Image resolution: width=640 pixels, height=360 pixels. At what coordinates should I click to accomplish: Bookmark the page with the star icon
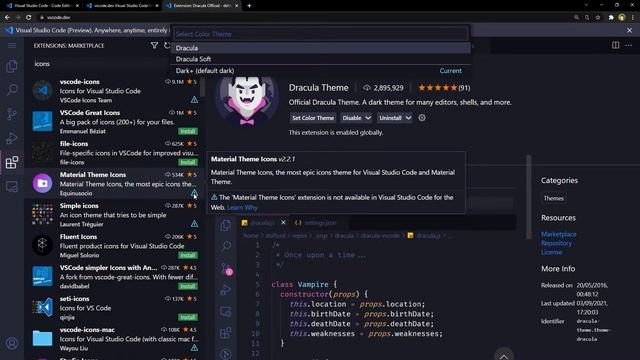pyautogui.click(x=598, y=17)
